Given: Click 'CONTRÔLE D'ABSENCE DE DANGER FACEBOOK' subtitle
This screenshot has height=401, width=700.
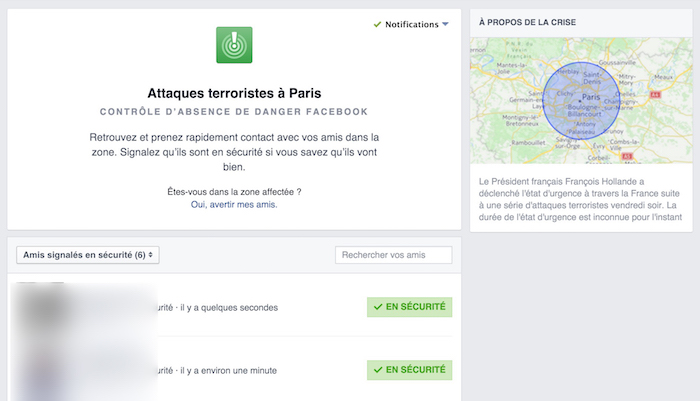Looking at the screenshot, I should (x=234, y=112).
